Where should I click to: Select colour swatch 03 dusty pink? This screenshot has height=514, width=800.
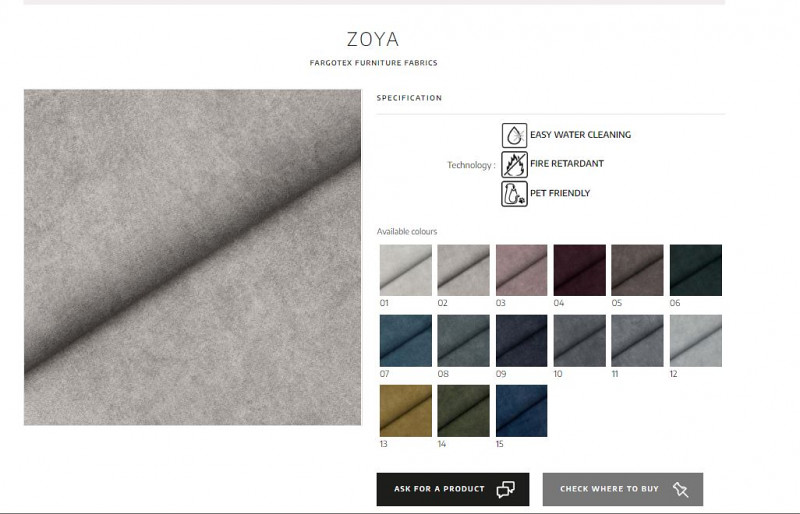(521, 270)
